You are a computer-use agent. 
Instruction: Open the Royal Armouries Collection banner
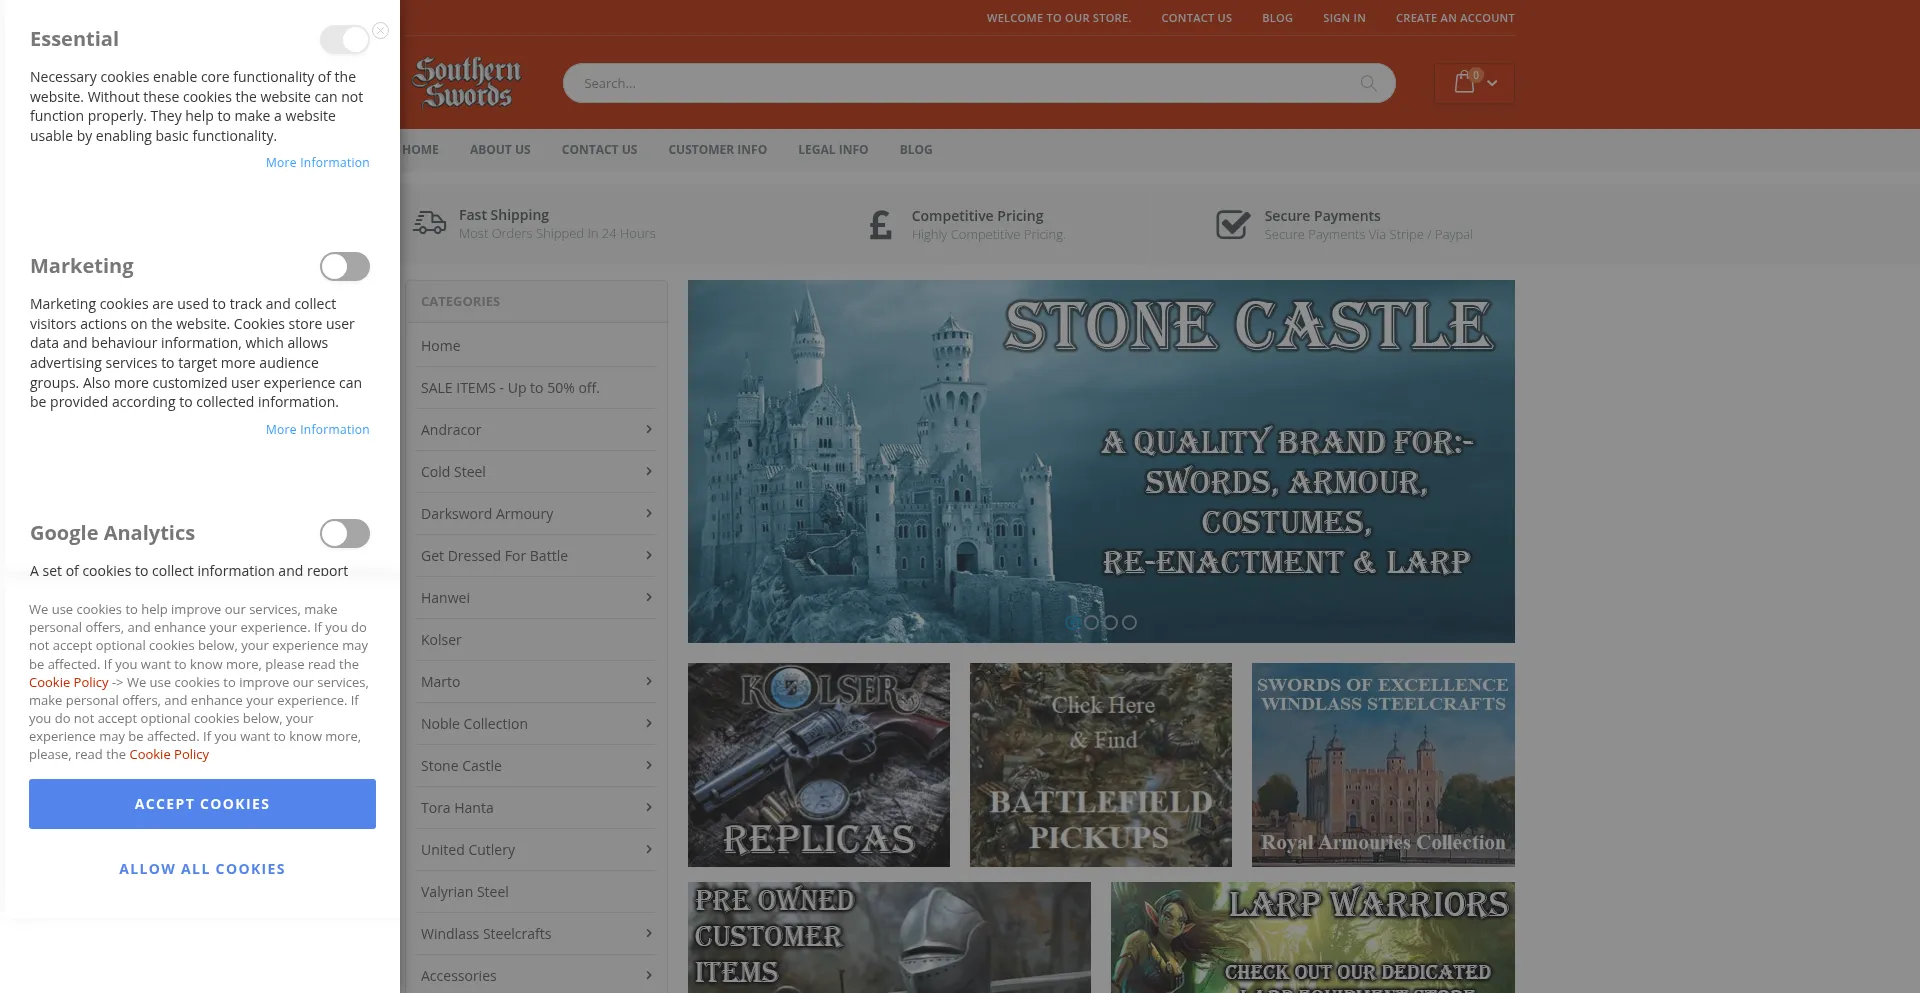pyautogui.click(x=1383, y=765)
